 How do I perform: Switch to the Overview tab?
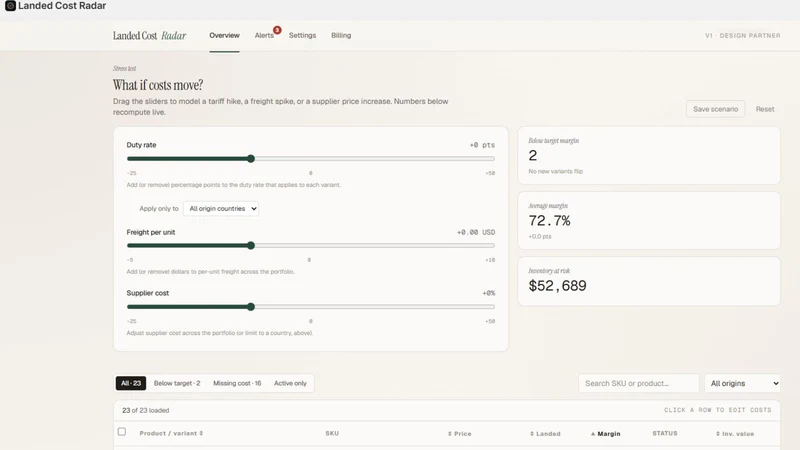point(224,35)
